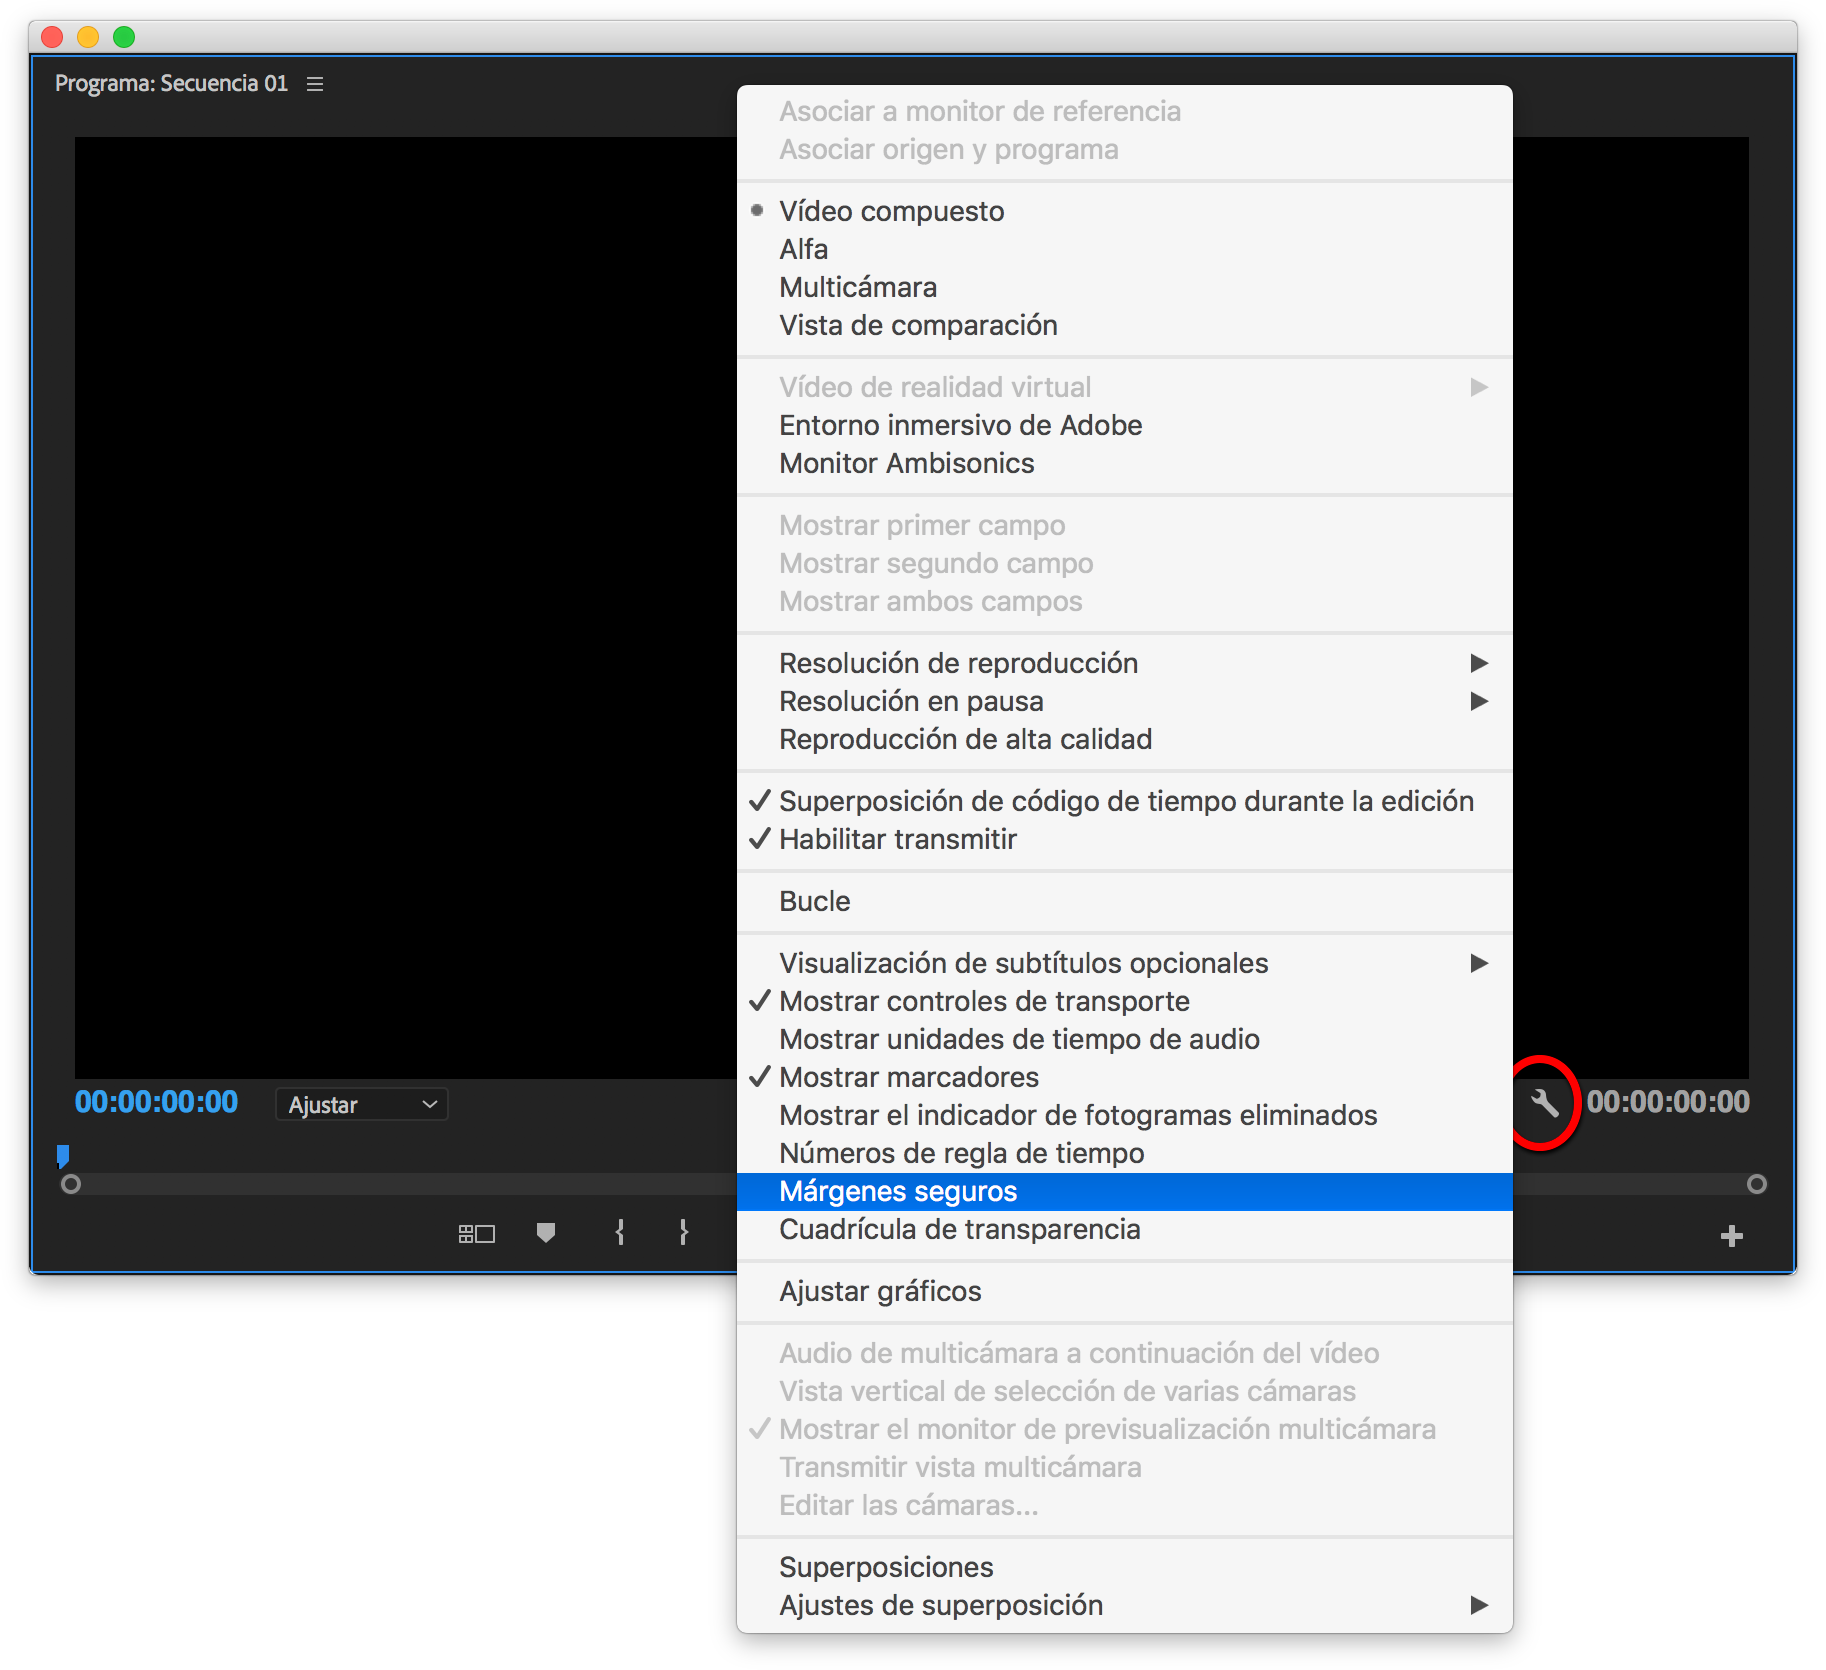Screen dimensions: 1826x1670
Task: Click the left zoom scrollbar handle
Action: pos(71,1184)
